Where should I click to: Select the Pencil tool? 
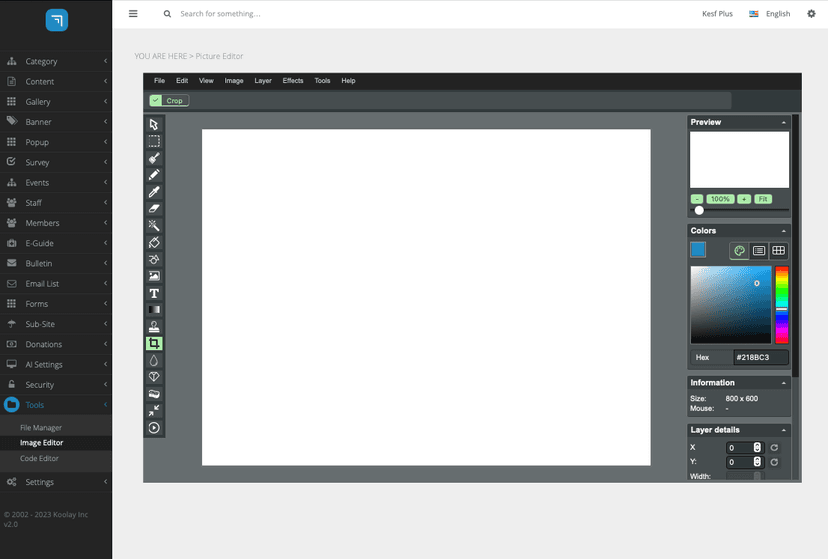[154, 175]
